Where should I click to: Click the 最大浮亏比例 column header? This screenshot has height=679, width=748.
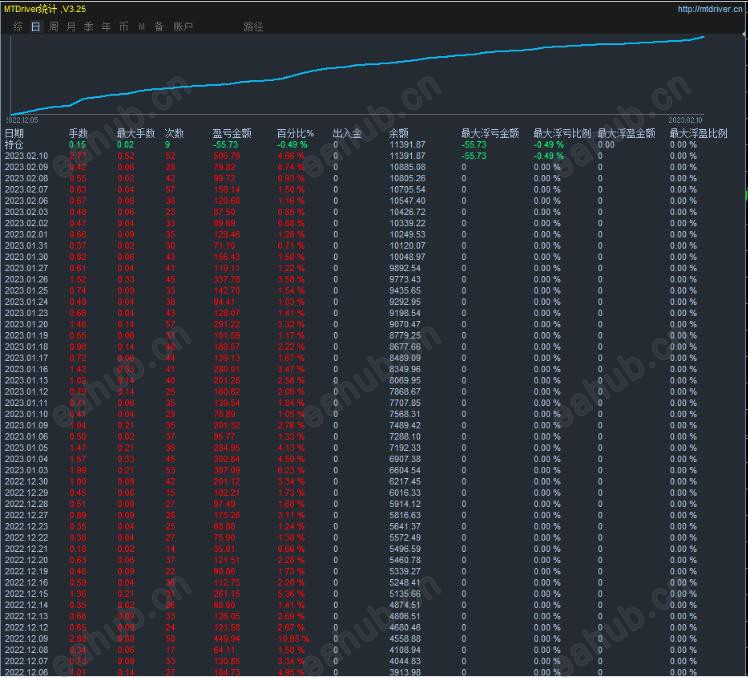tap(562, 133)
